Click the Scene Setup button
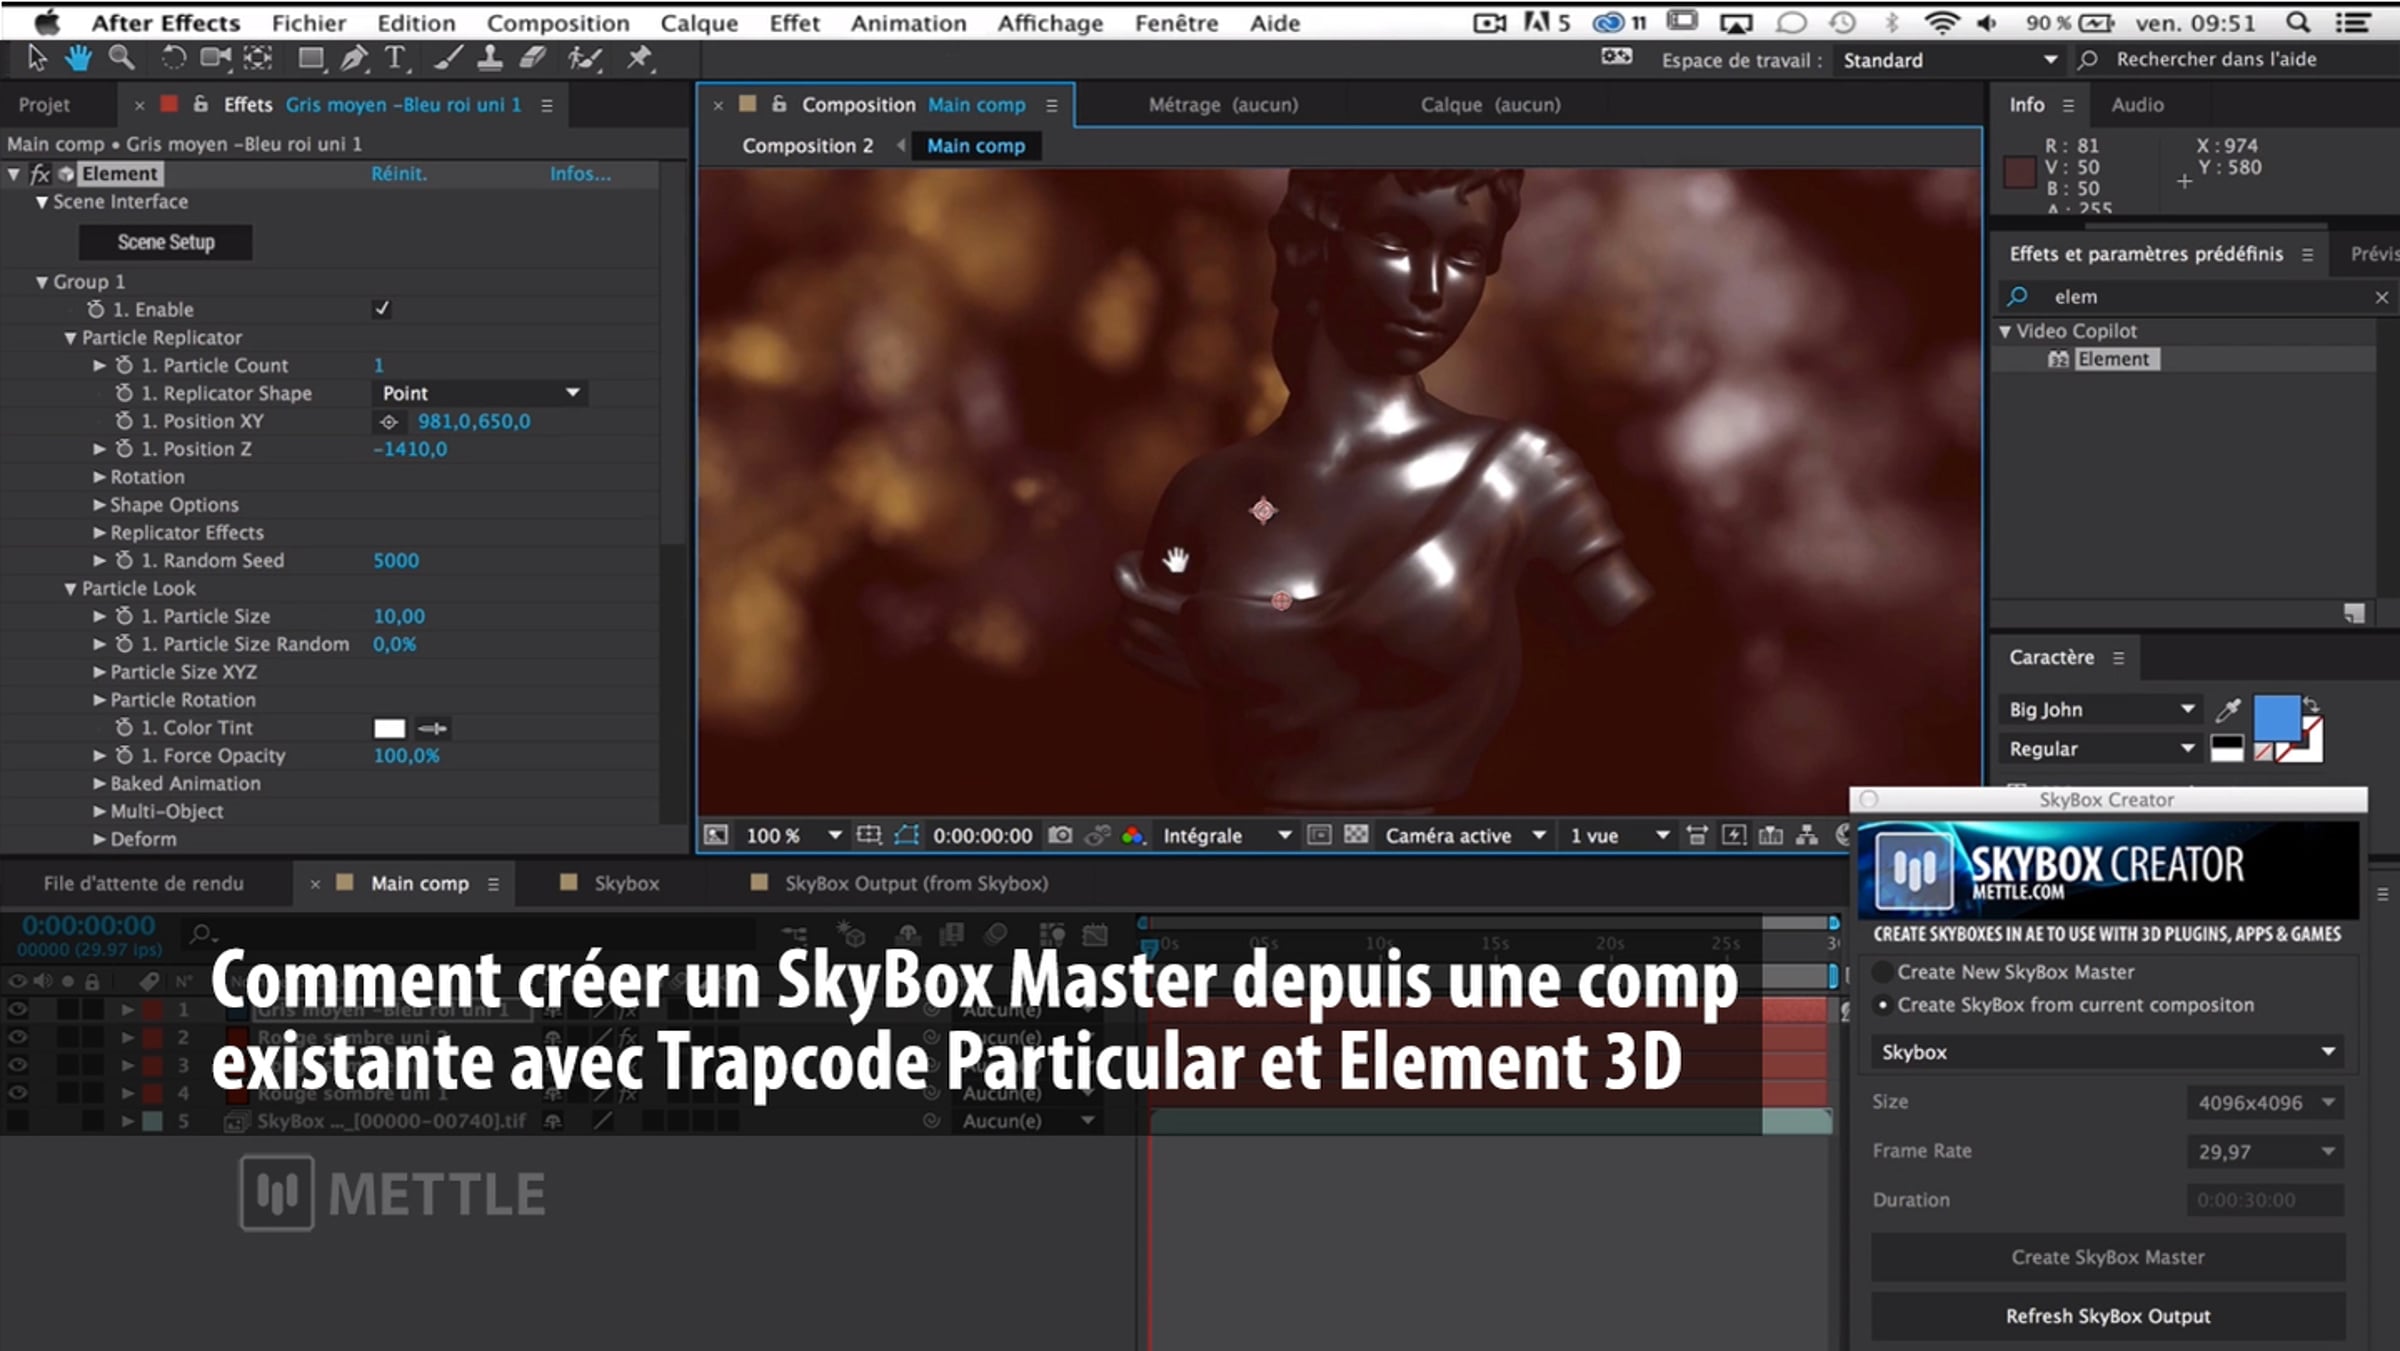 [x=166, y=242]
